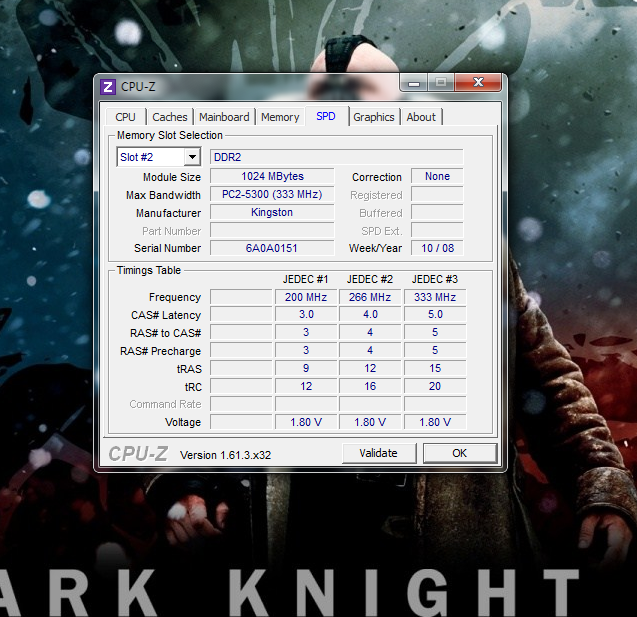
Task: Click the Correction value None
Action: pyautogui.click(x=437, y=176)
